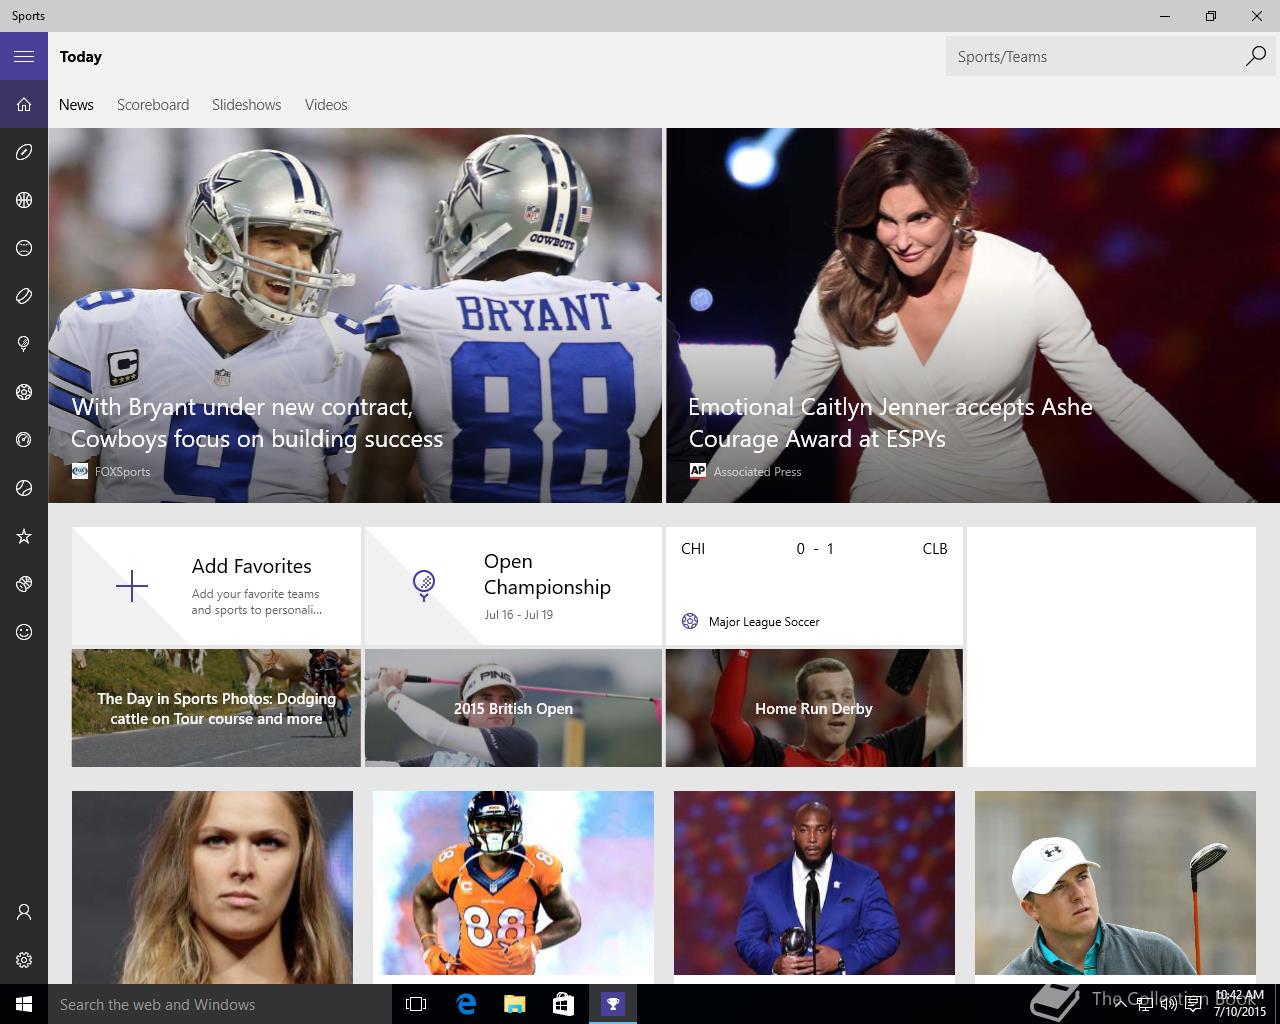Open the Open Championship tile
1280x1024 pixels.
(x=513, y=586)
